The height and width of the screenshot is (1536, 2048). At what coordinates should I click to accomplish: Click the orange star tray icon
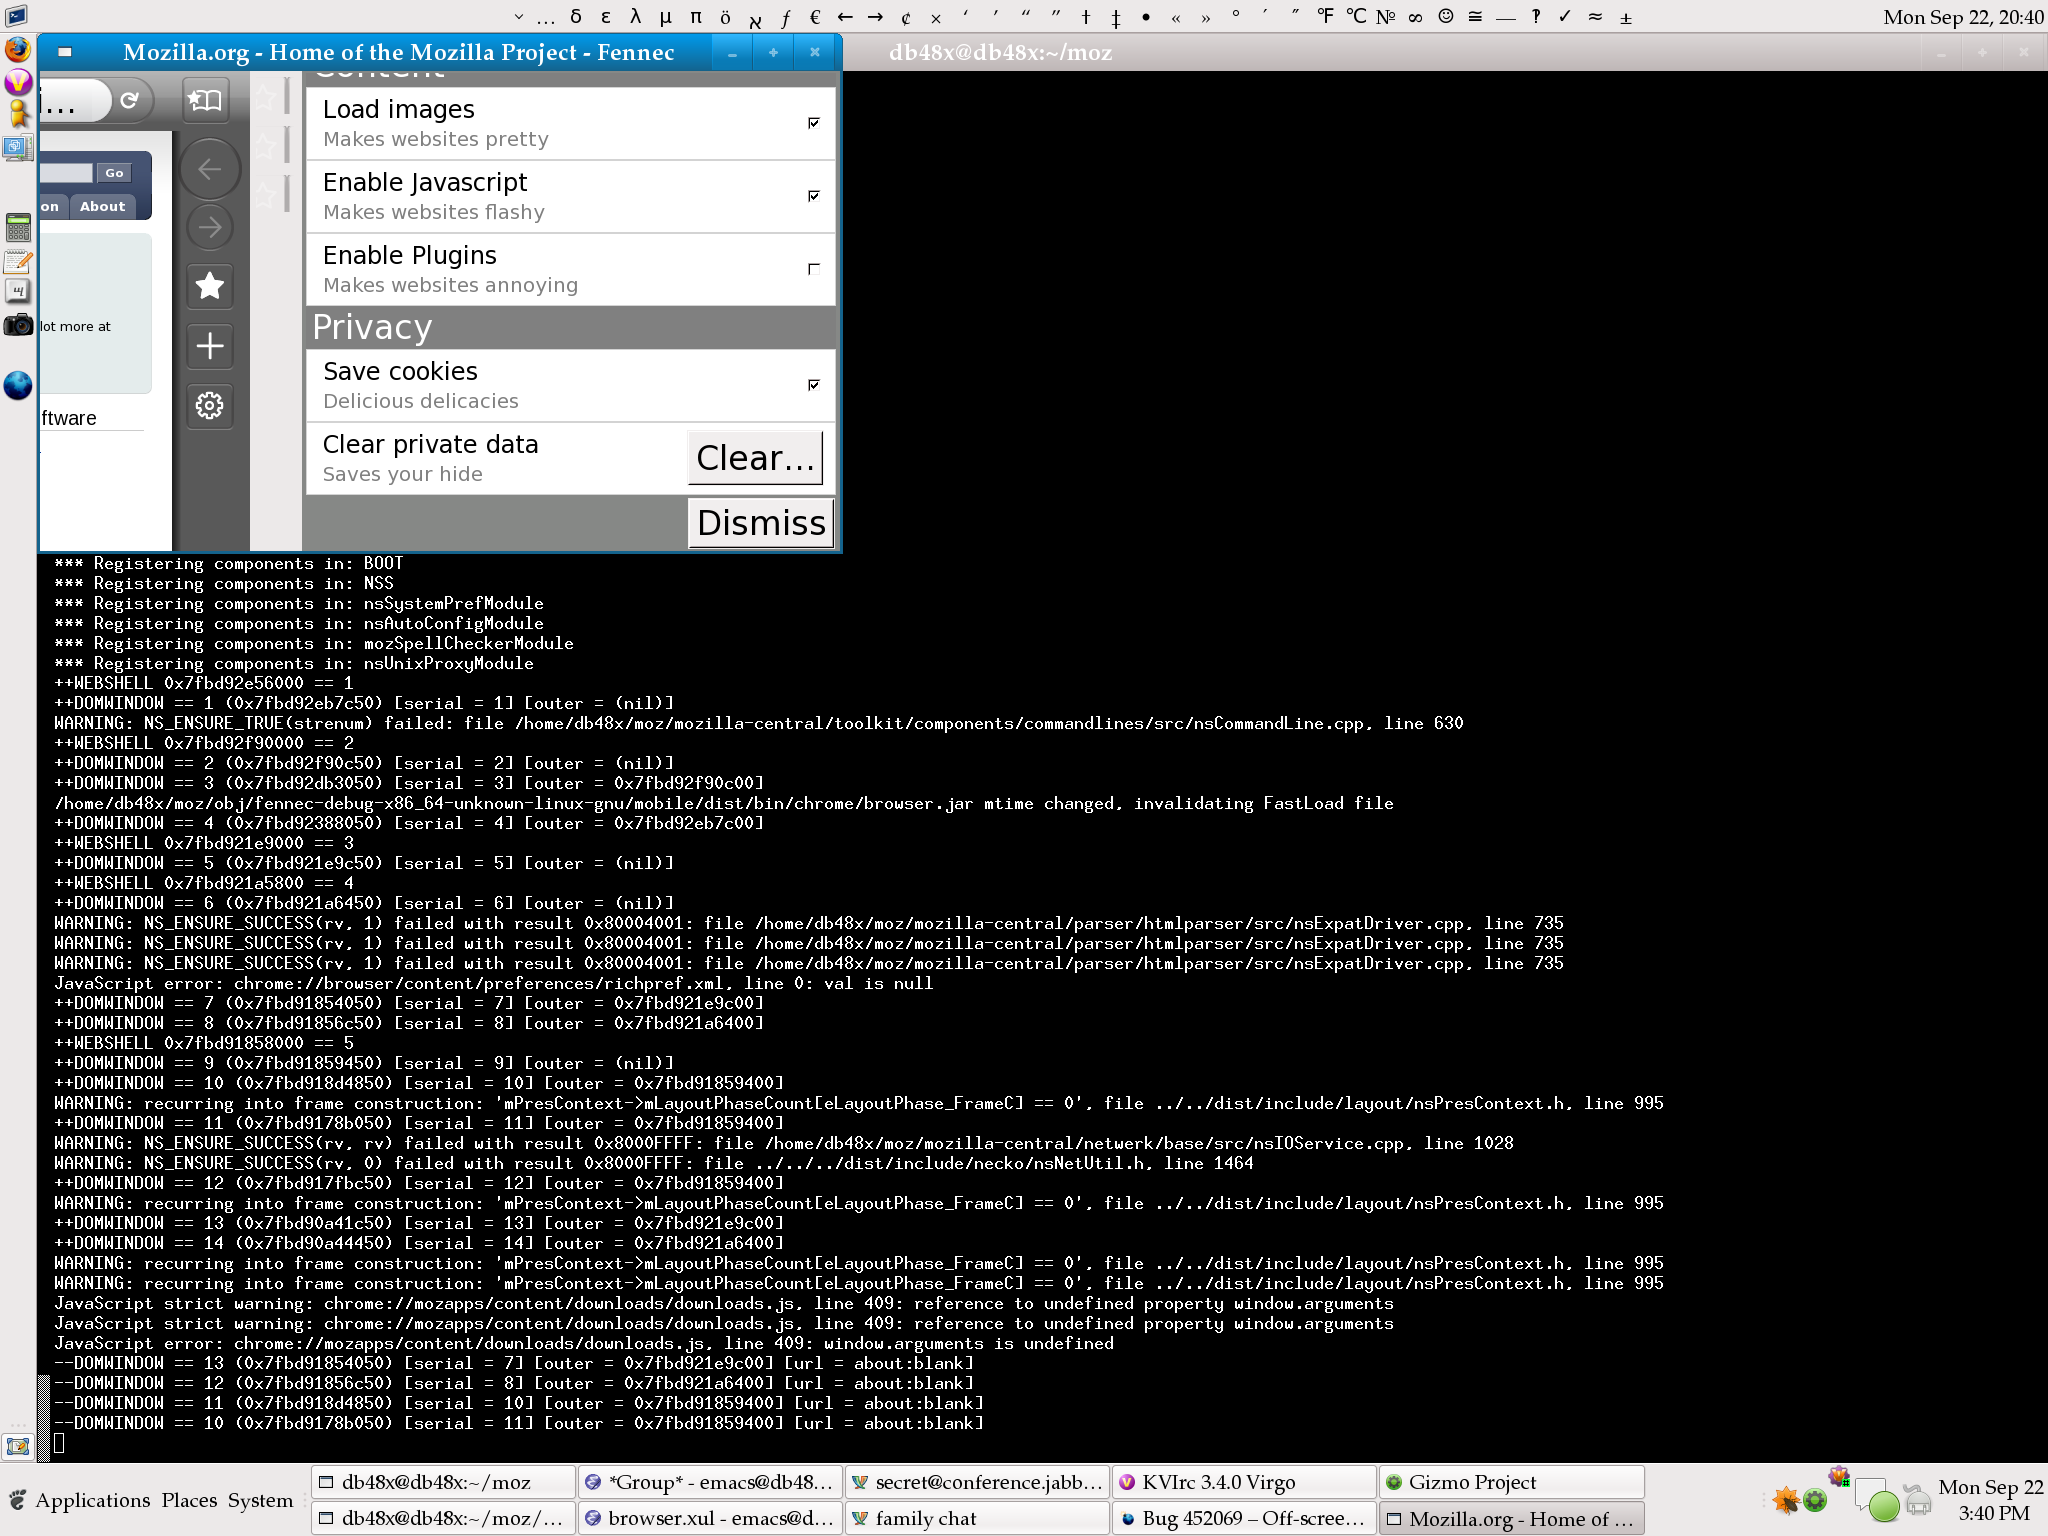pyautogui.click(x=1785, y=1500)
